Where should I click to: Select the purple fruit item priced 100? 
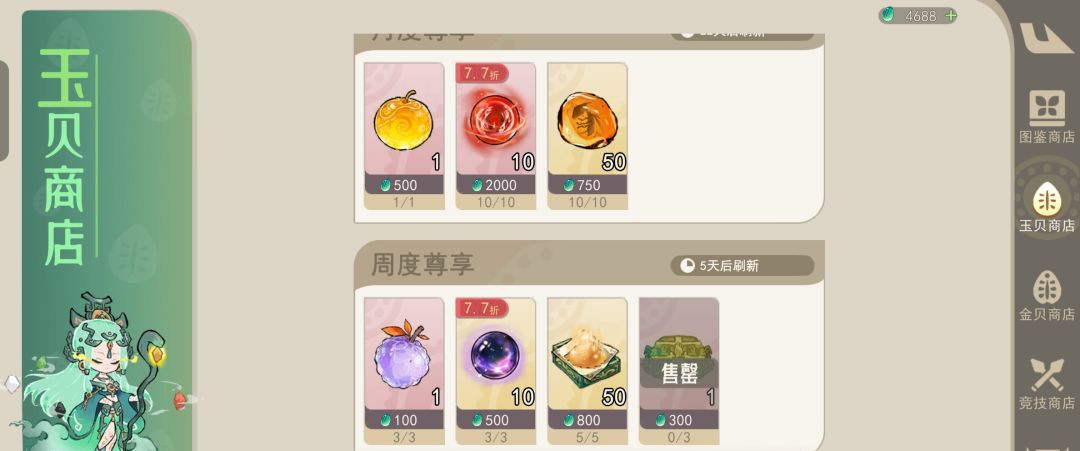(404, 370)
